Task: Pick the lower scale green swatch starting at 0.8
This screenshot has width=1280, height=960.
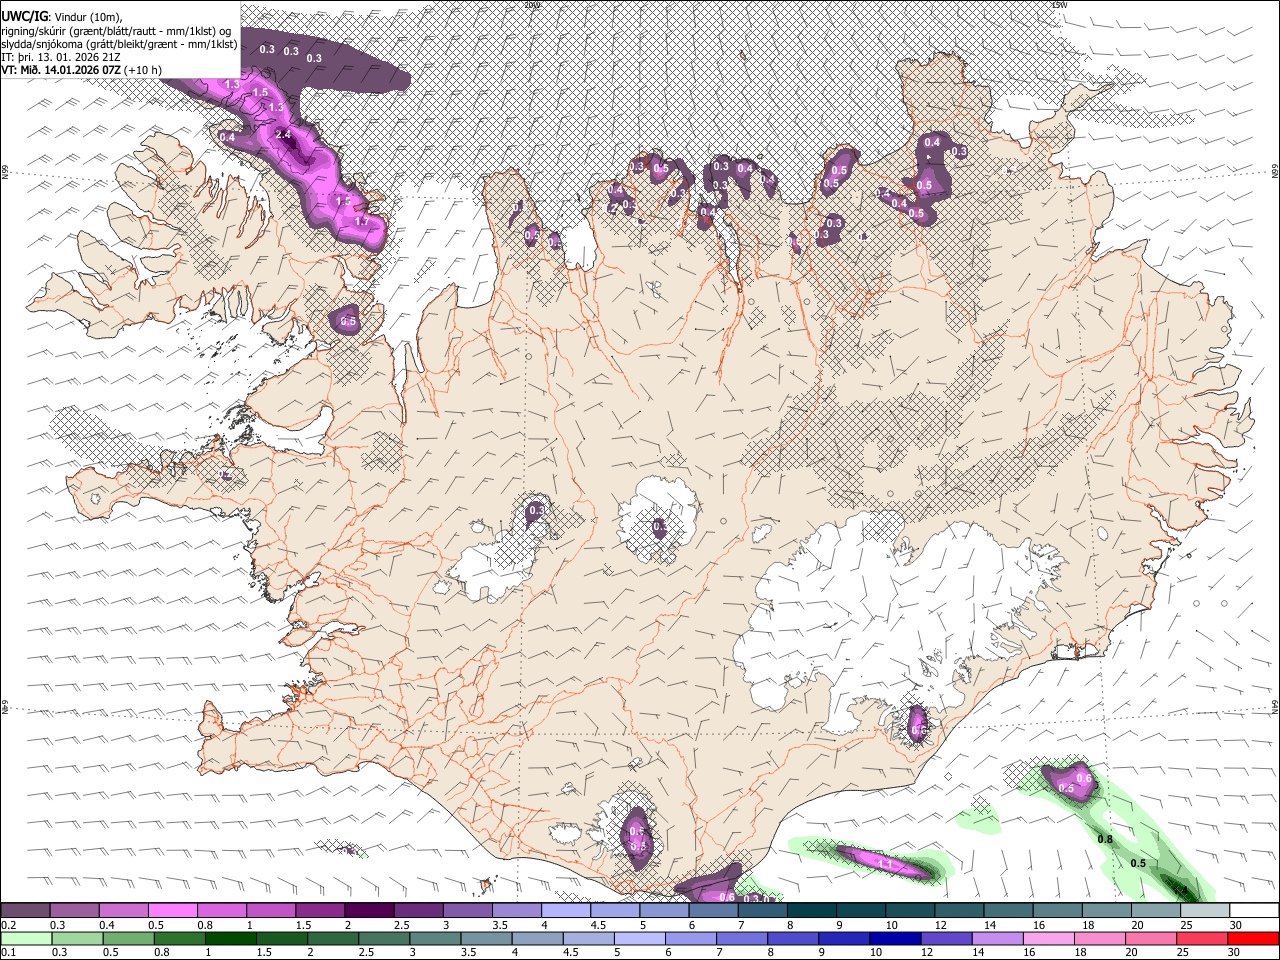Action: [180, 938]
